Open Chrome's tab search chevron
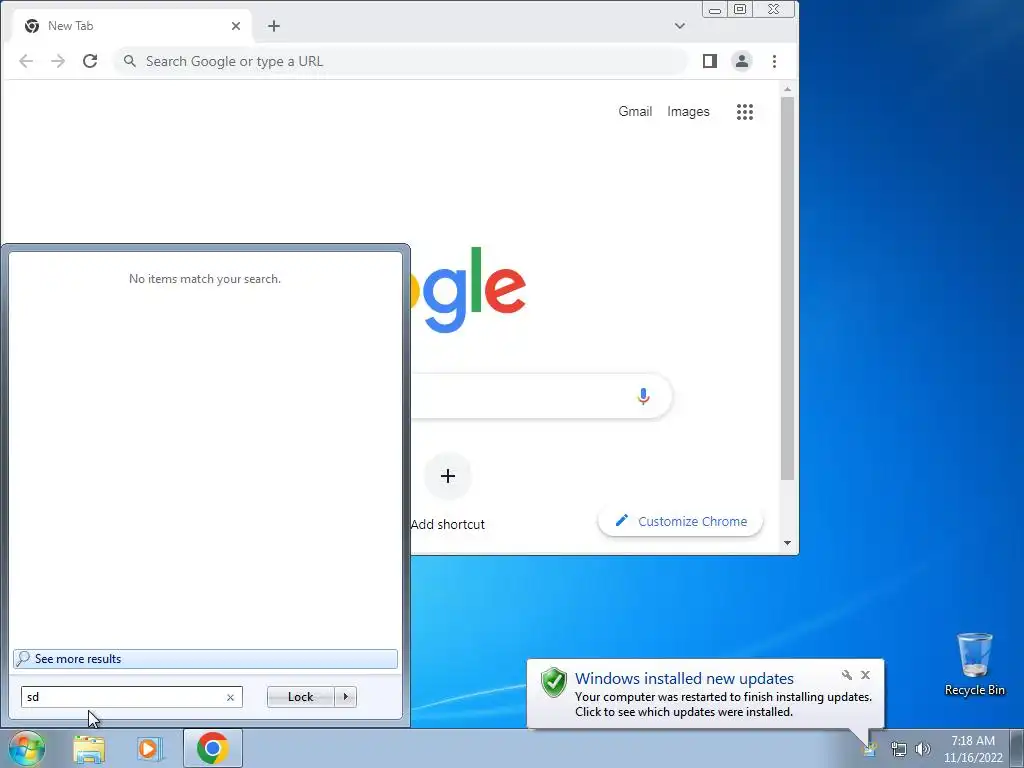This screenshot has width=1024, height=768. [x=680, y=26]
